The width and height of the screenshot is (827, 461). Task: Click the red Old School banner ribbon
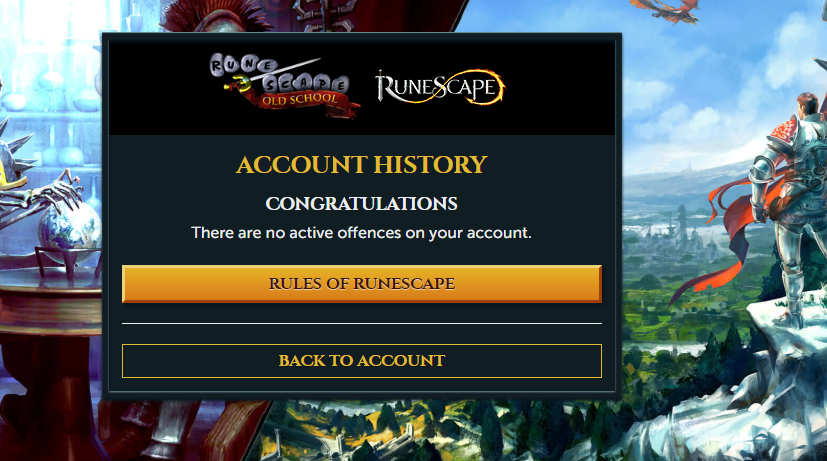(x=304, y=102)
